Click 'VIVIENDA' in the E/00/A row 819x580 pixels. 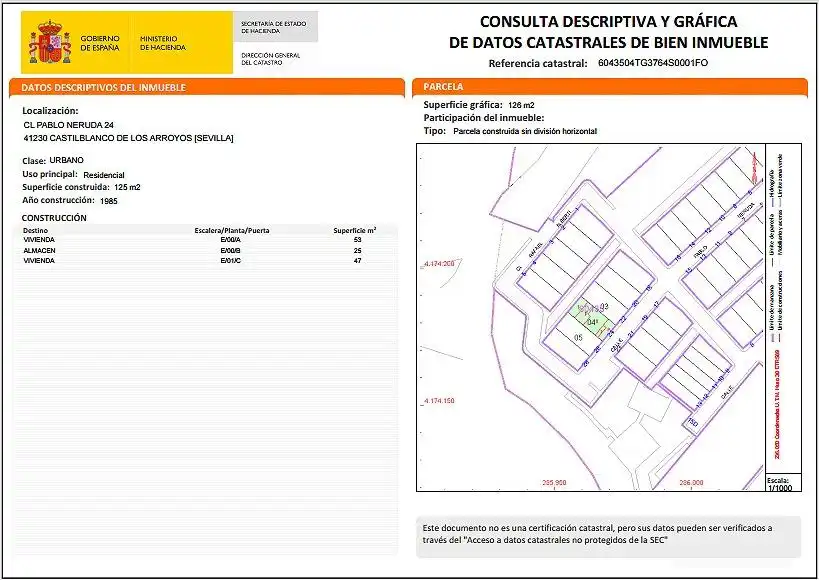click(39, 240)
